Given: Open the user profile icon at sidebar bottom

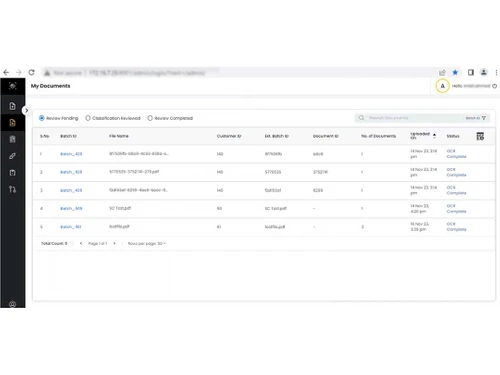Looking at the screenshot, I should pyautogui.click(x=13, y=304).
